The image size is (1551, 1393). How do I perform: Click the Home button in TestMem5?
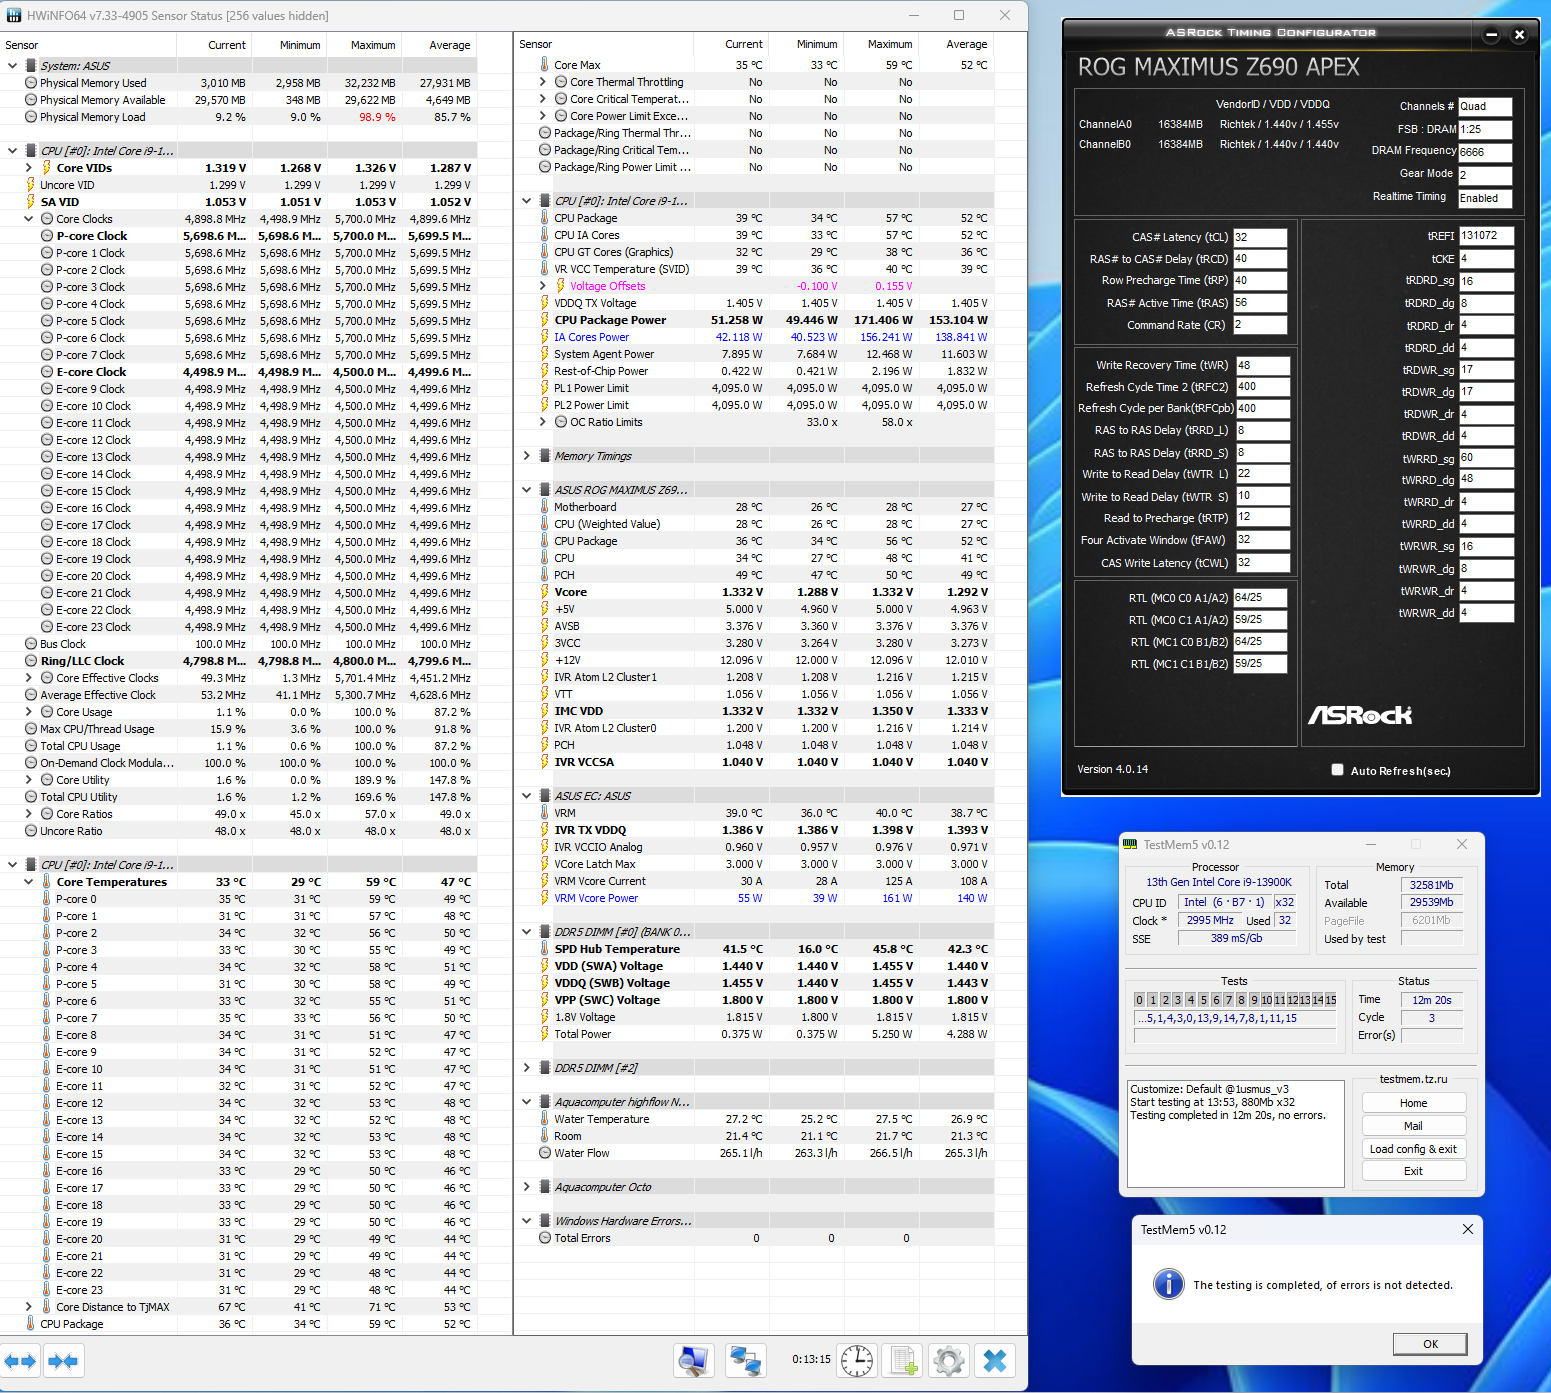[x=1414, y=1103]
